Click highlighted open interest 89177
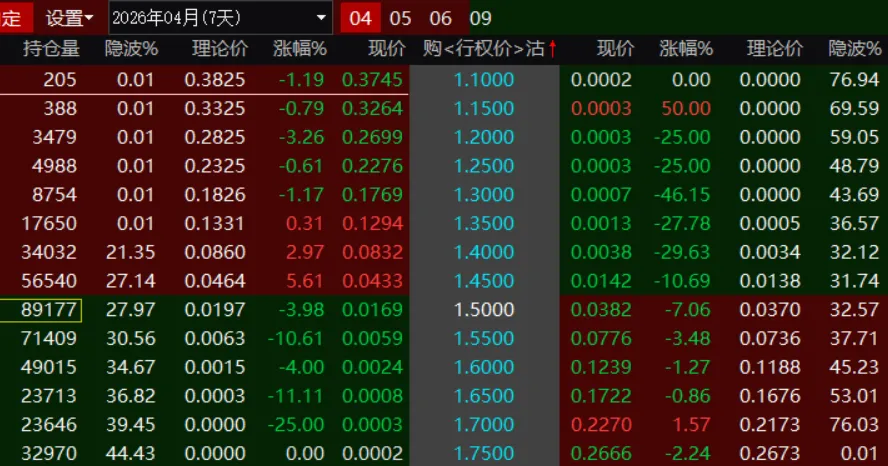Screen dimensions: 888x466 [x=48, y=310]
